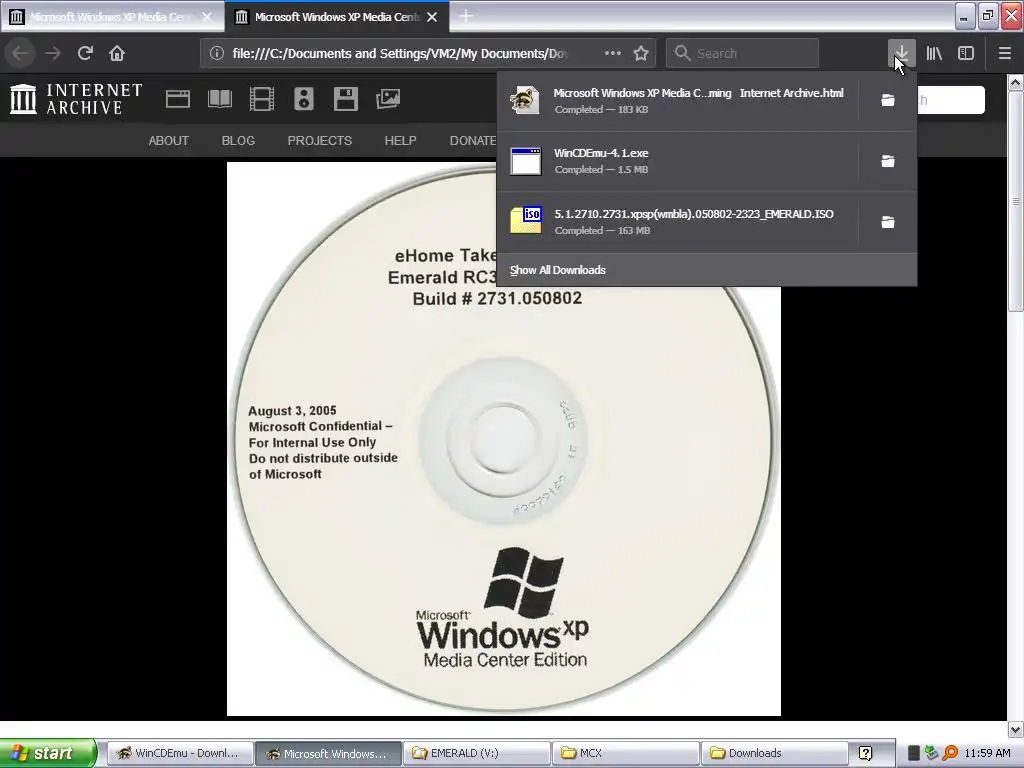Open the DONATE navigation link
Screen dimensions: 1024x768
point(473,140)
